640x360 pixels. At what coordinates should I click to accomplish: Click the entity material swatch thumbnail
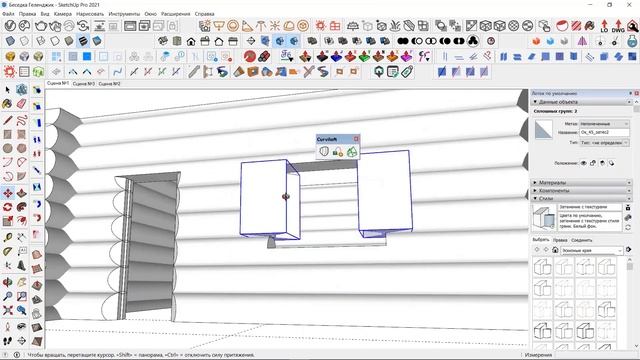click(543, 130)
